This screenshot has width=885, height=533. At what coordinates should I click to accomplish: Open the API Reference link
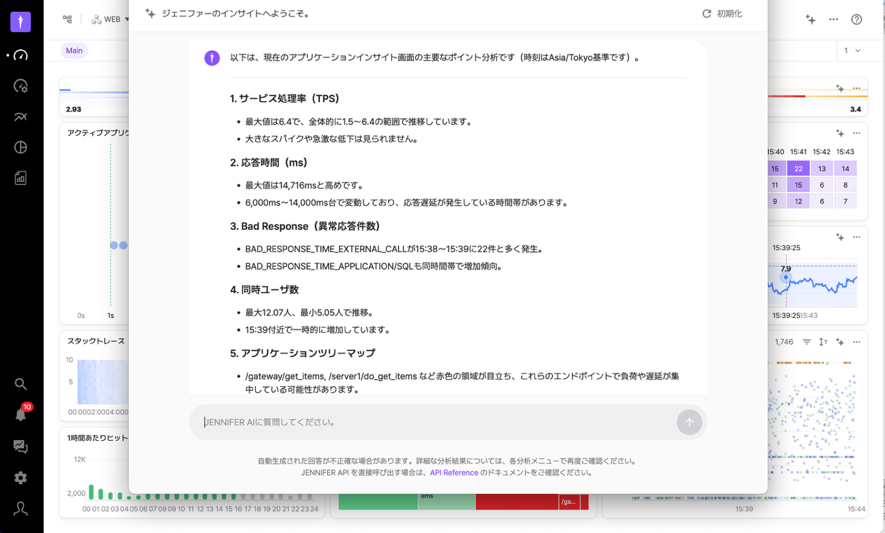453,473
